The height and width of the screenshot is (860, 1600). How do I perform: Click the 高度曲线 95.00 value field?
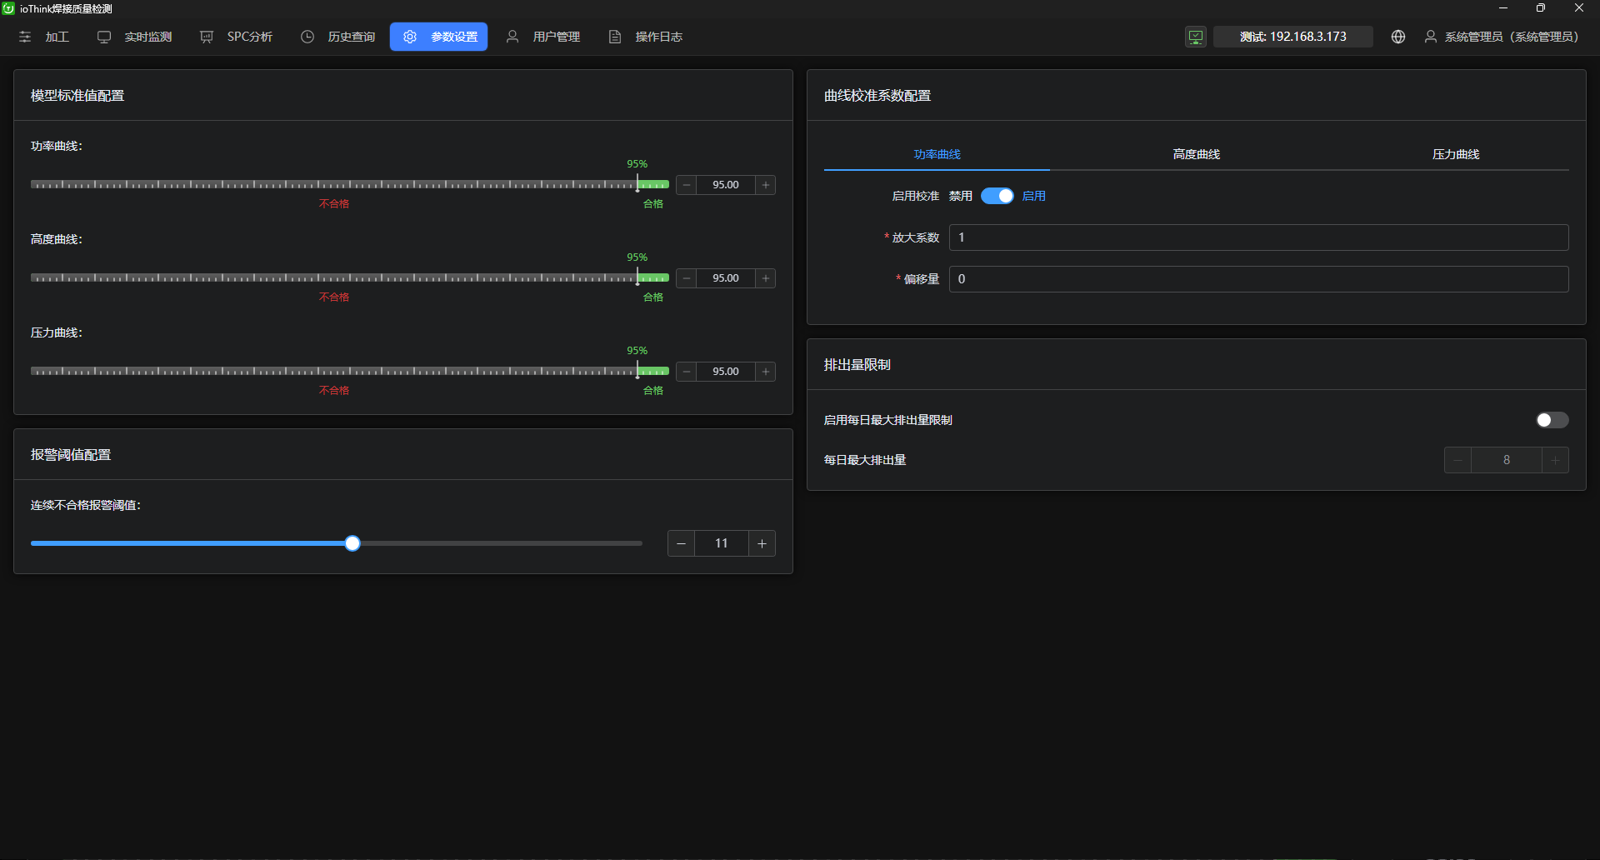(x=726, y=278)
